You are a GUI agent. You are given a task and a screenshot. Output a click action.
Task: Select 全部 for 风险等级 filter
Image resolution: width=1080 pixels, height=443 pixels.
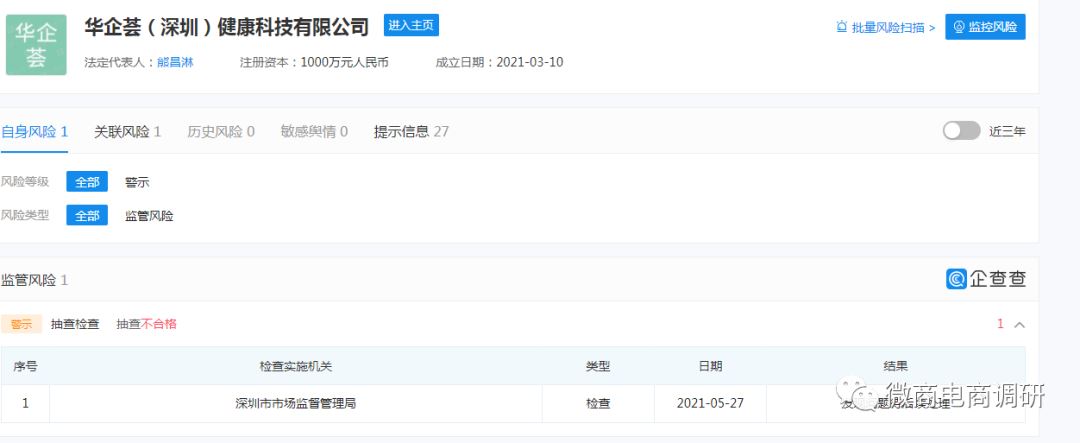pyautogui.click(x=87, y=182)
